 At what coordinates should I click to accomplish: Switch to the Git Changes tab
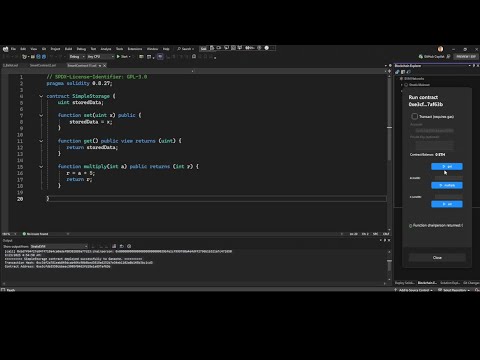pos(471,283)
